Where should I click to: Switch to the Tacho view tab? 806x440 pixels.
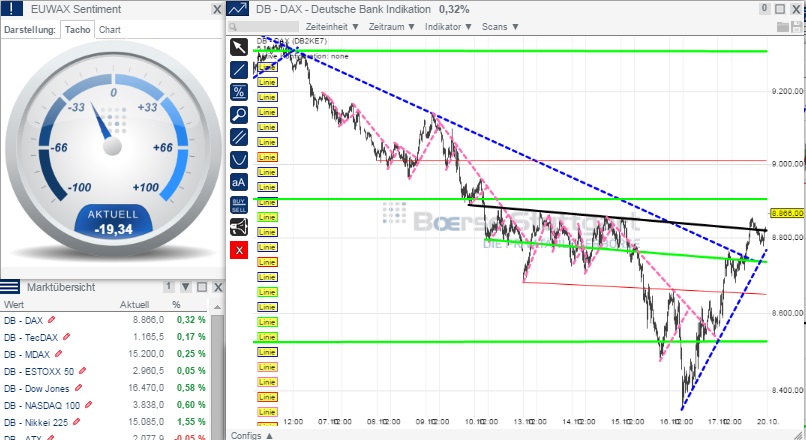pyautogui.click(x=78, y=30)
